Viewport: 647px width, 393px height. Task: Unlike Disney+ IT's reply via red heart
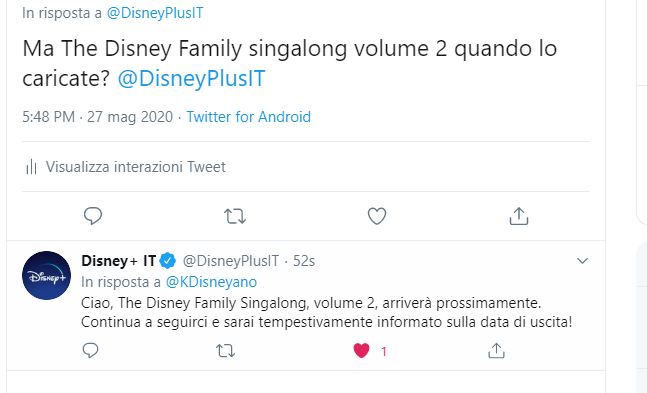[361, 351]
